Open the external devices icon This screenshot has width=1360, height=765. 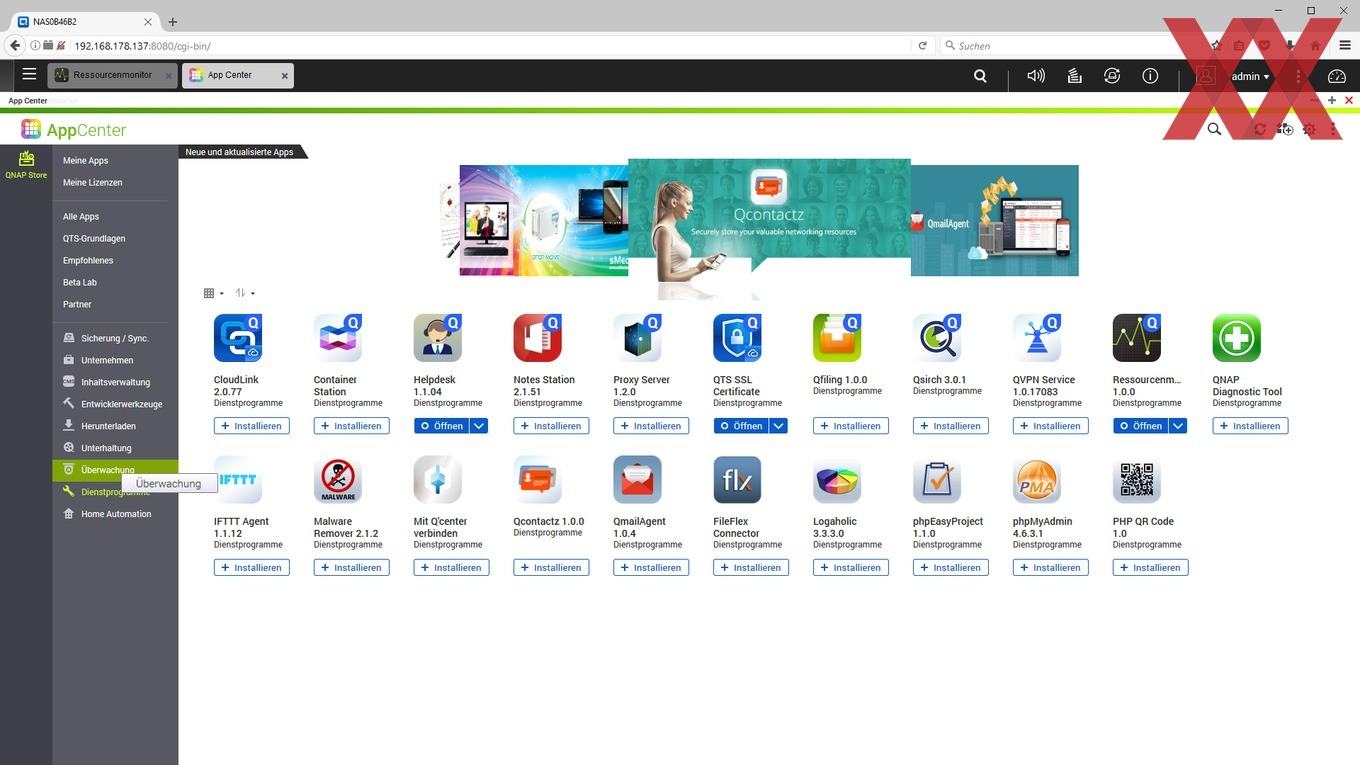pyautogui.click(x=1112, y=76)
